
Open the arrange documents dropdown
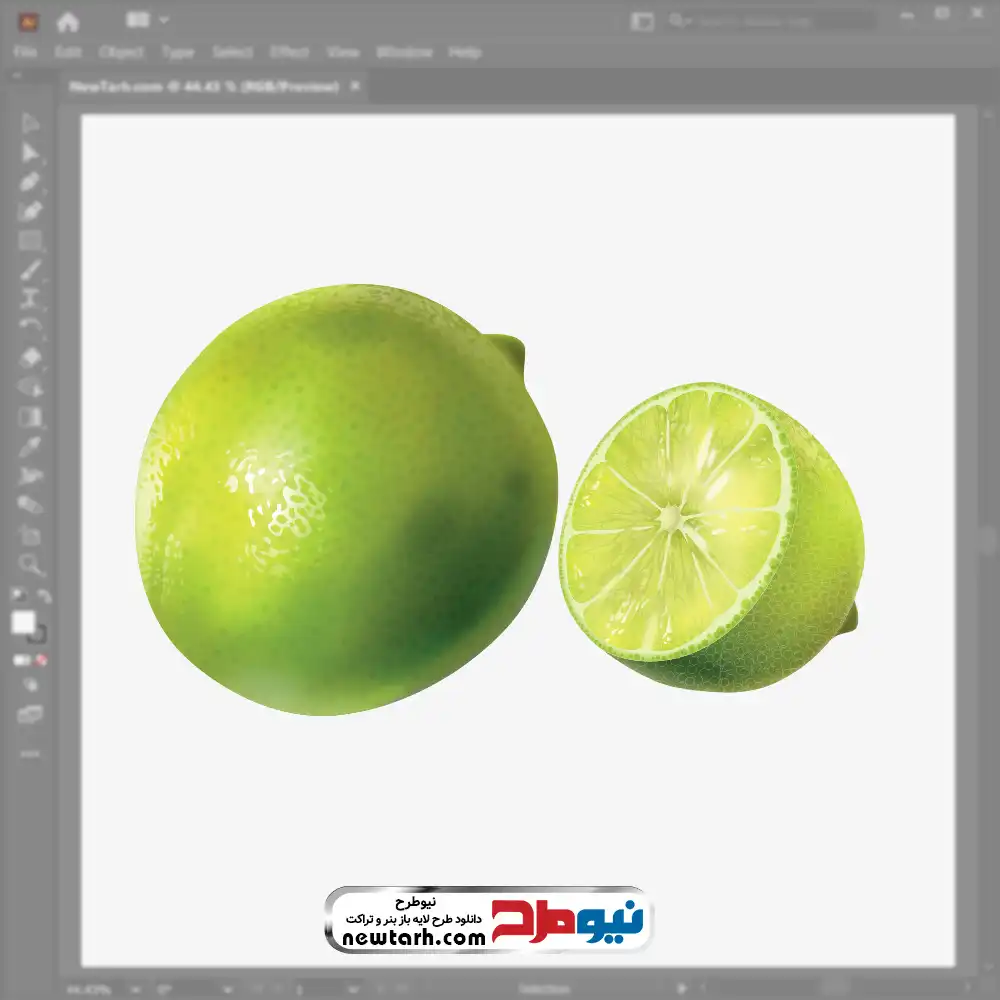click(x=148, y=20)
